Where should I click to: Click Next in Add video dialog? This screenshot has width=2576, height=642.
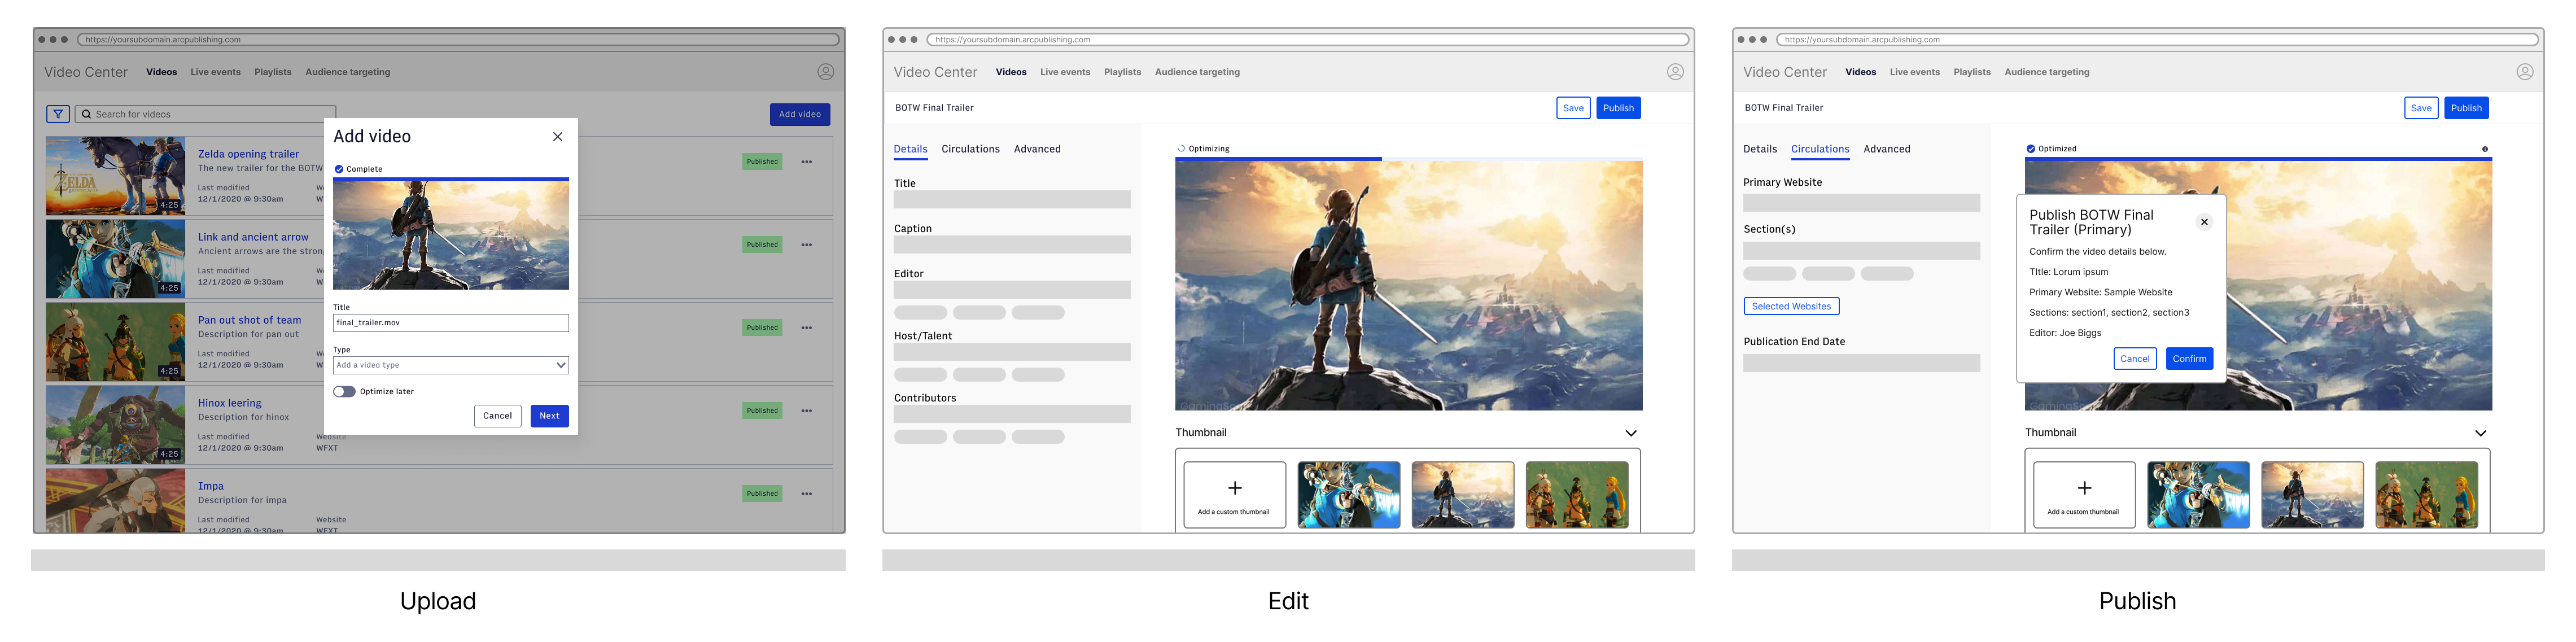click(550, 416)
